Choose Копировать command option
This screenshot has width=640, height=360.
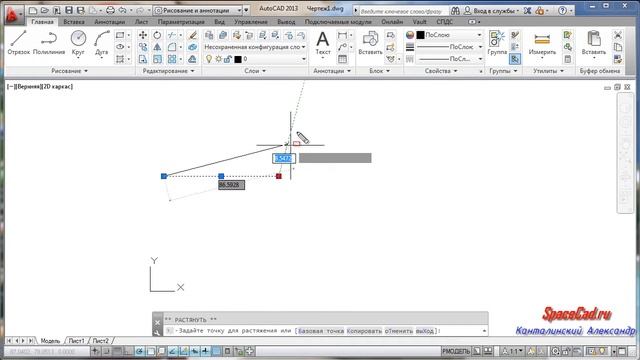coord(364,331)
